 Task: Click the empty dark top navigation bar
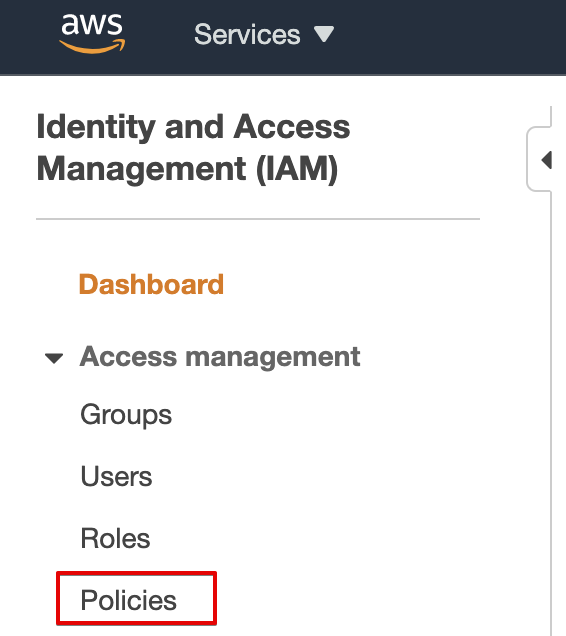coord(446,37)
